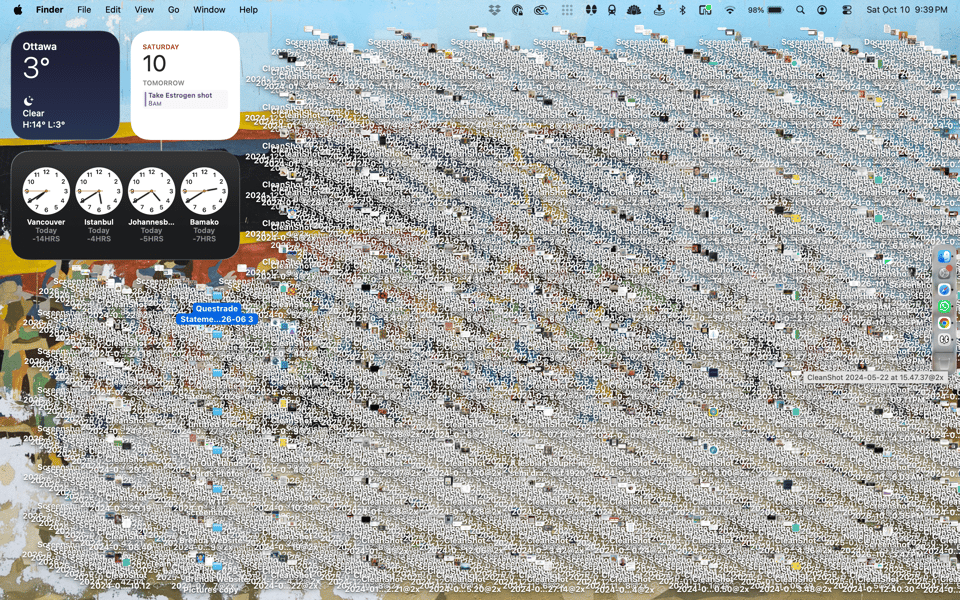Launch Safari from the Dock

(x=944, y=290)
